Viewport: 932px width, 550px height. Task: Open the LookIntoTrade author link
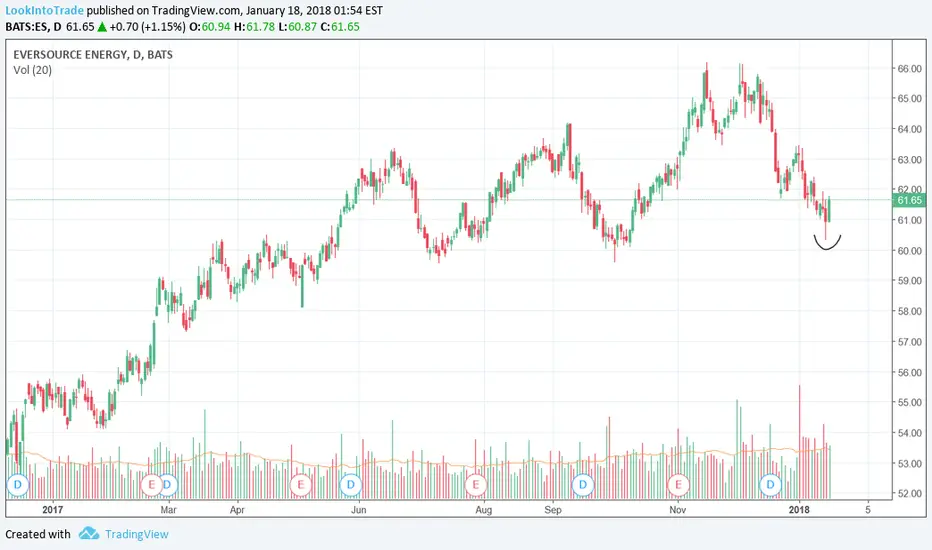point(45,10)
